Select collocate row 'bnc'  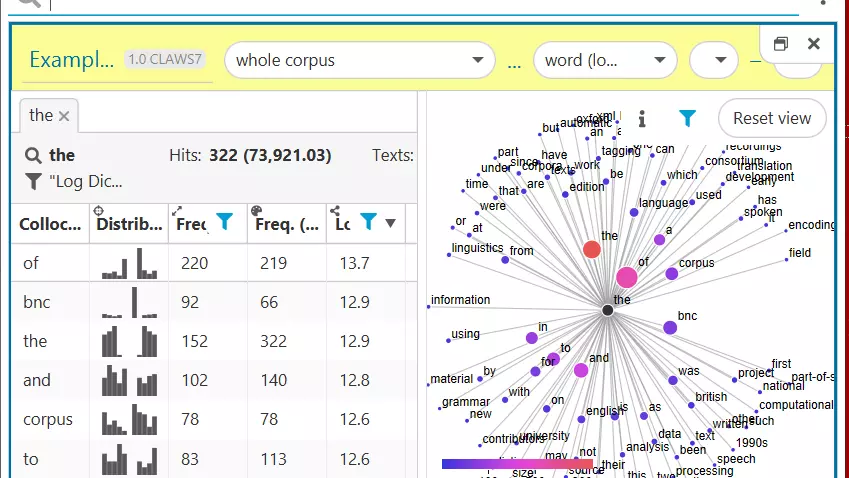(x=214, y=302)
